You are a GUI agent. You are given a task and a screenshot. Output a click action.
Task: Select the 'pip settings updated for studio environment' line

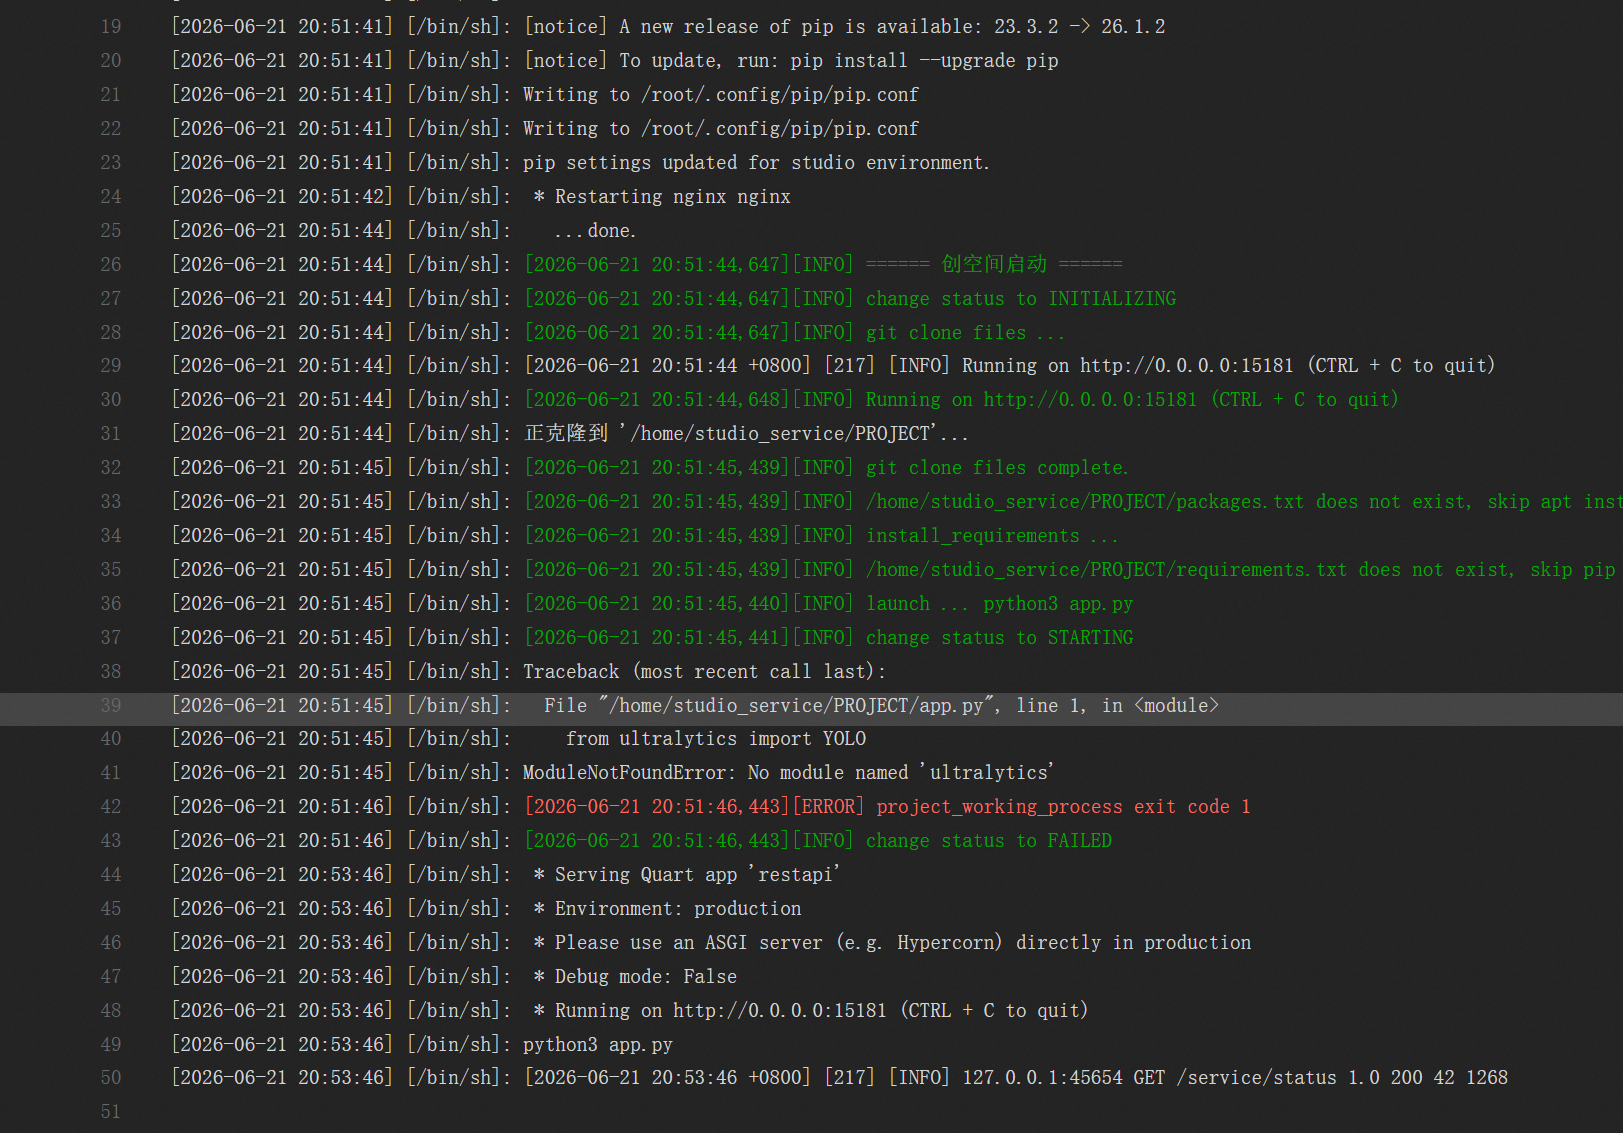(x=580, y=162)
